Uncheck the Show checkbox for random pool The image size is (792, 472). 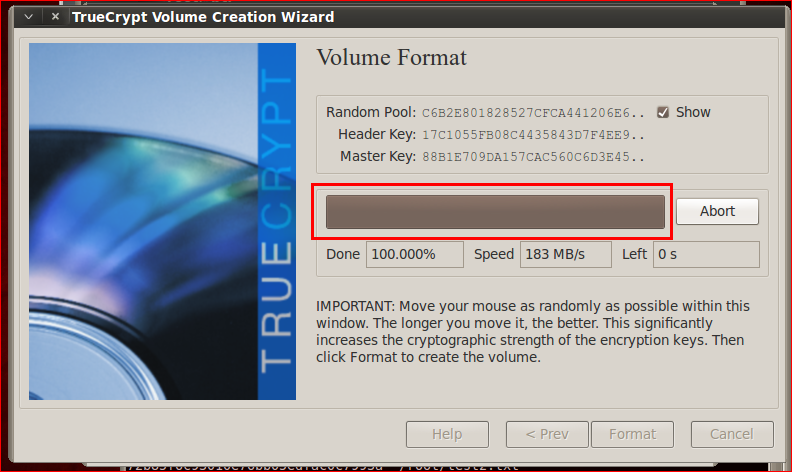point(663,112)
